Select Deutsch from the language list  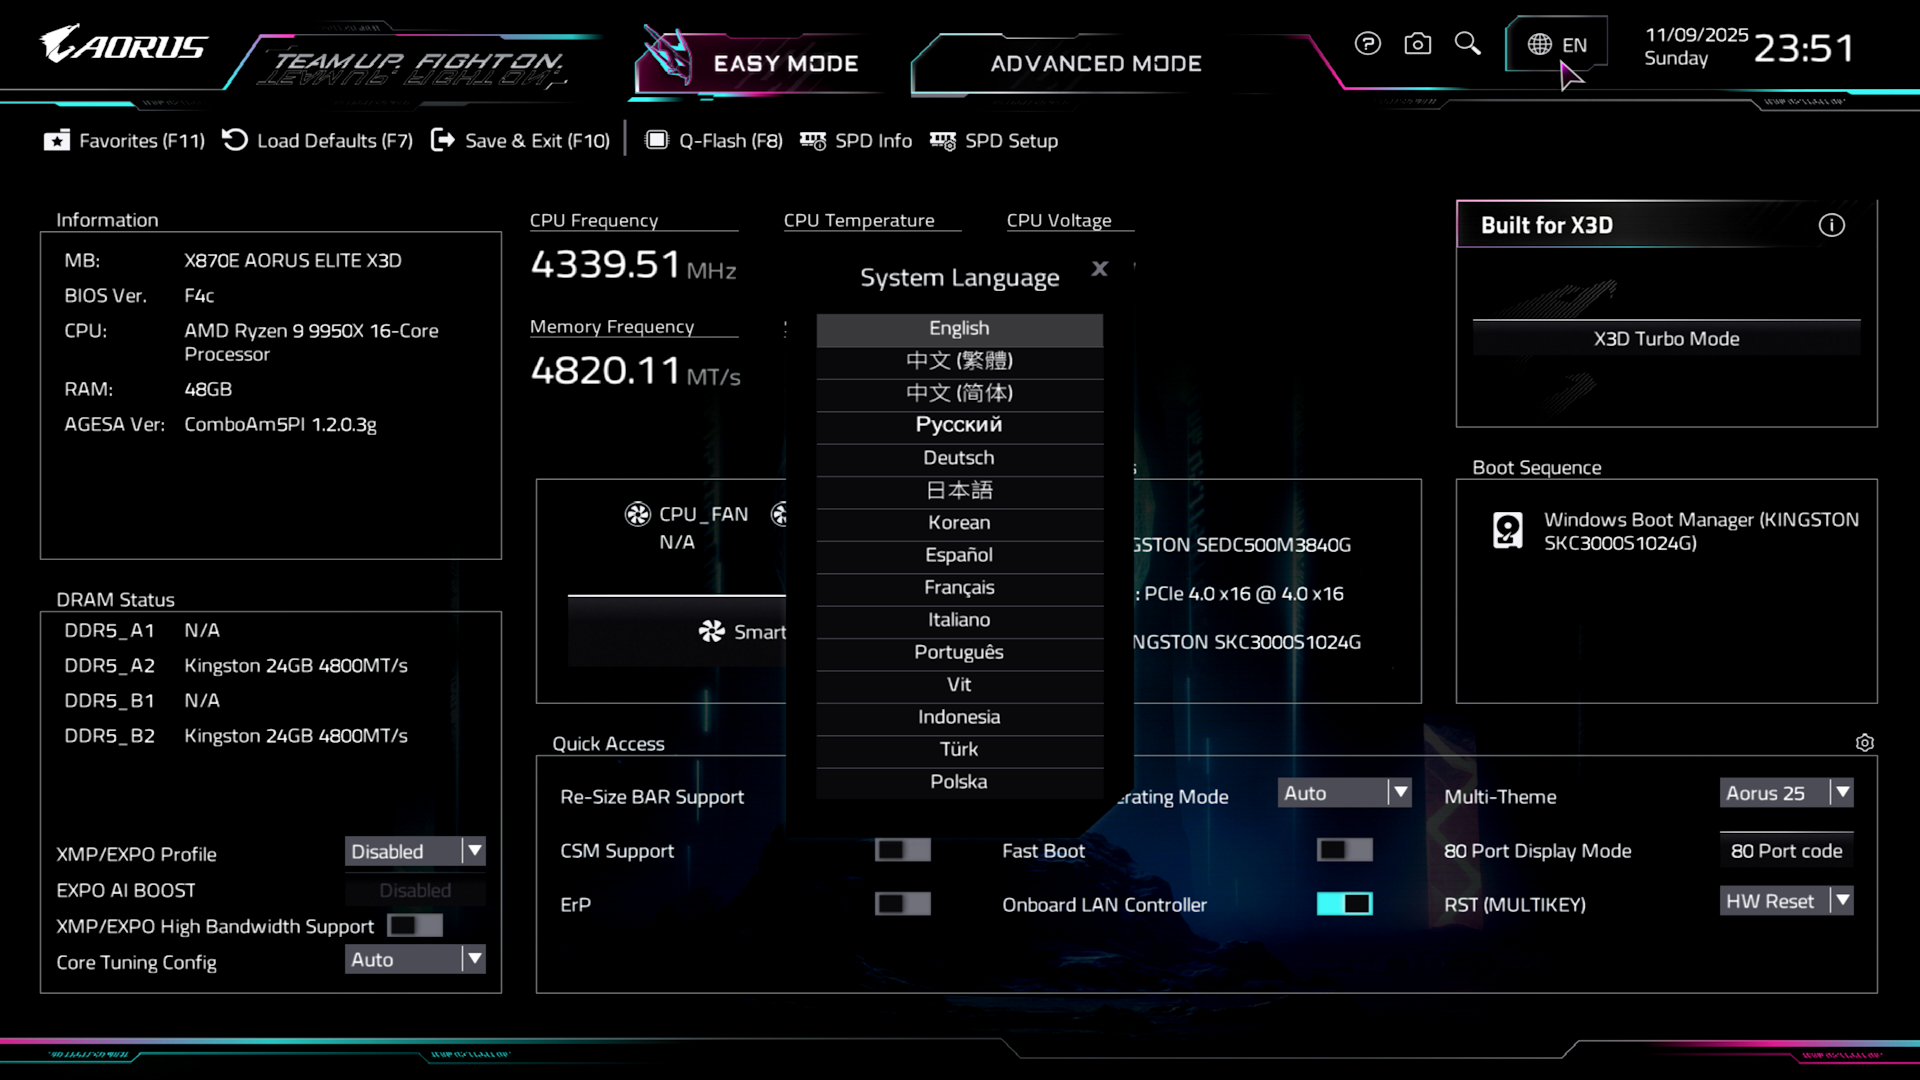959,458
